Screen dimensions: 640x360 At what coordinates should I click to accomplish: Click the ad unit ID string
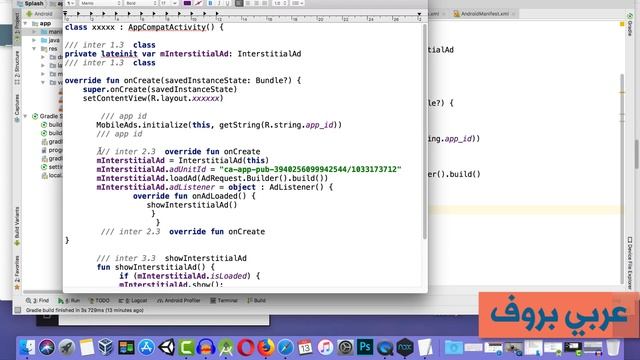click(310, 169)
